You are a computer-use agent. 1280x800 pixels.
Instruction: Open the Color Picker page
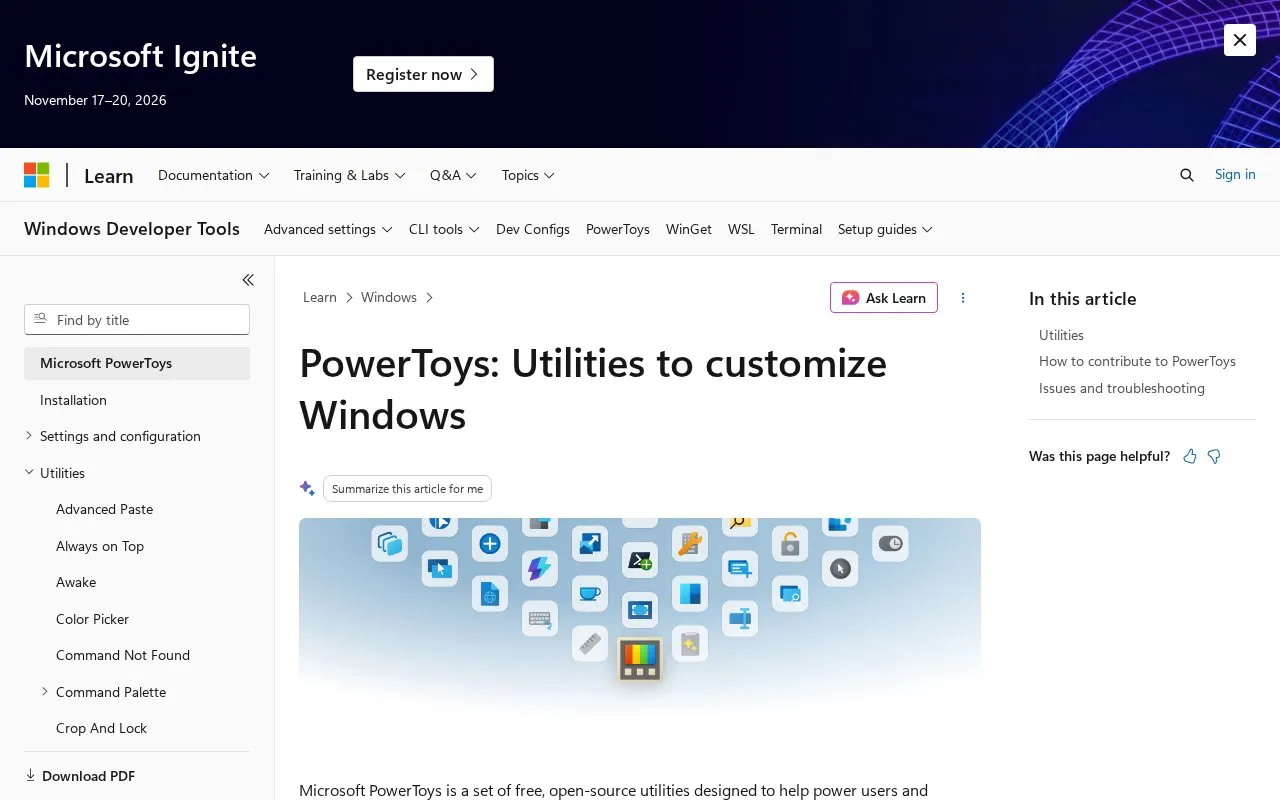coord(93,619)
